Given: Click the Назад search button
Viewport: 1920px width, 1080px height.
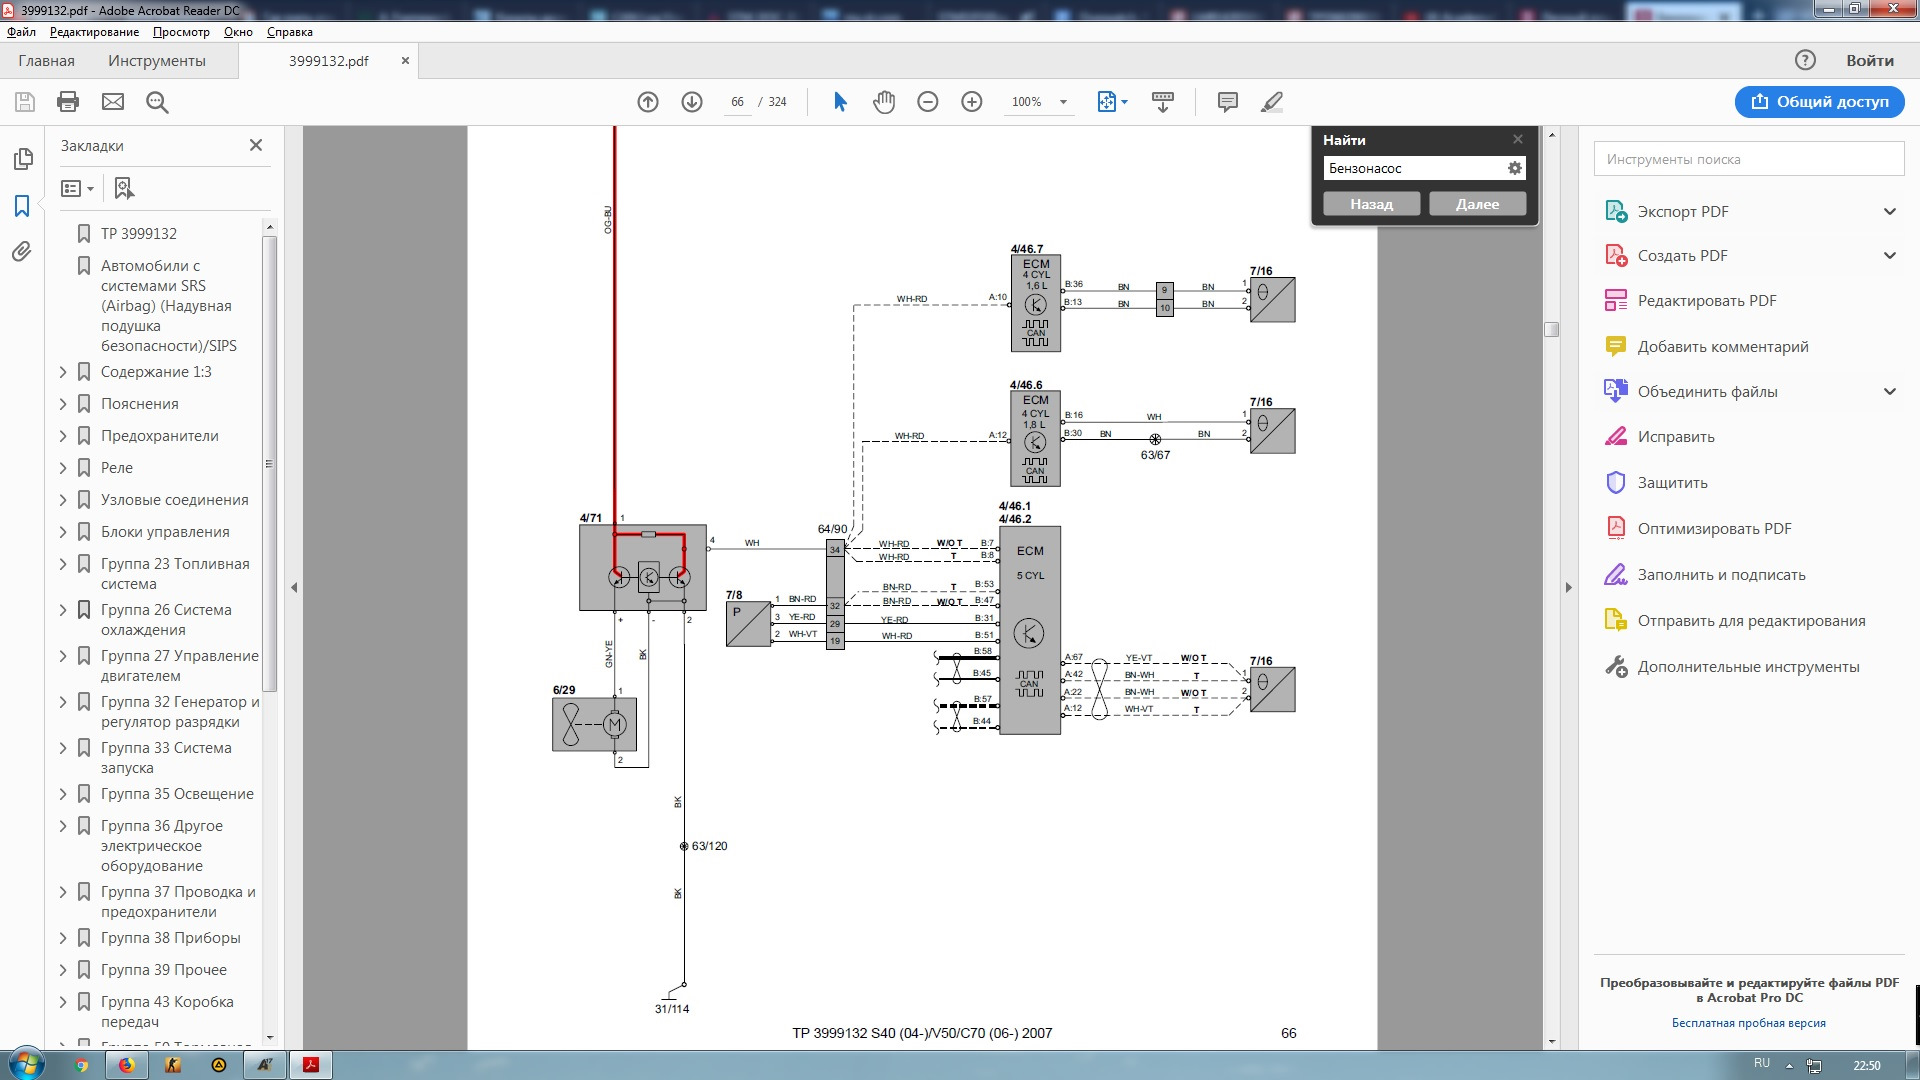Looking at the screenshot, I should coord(1371,204).
